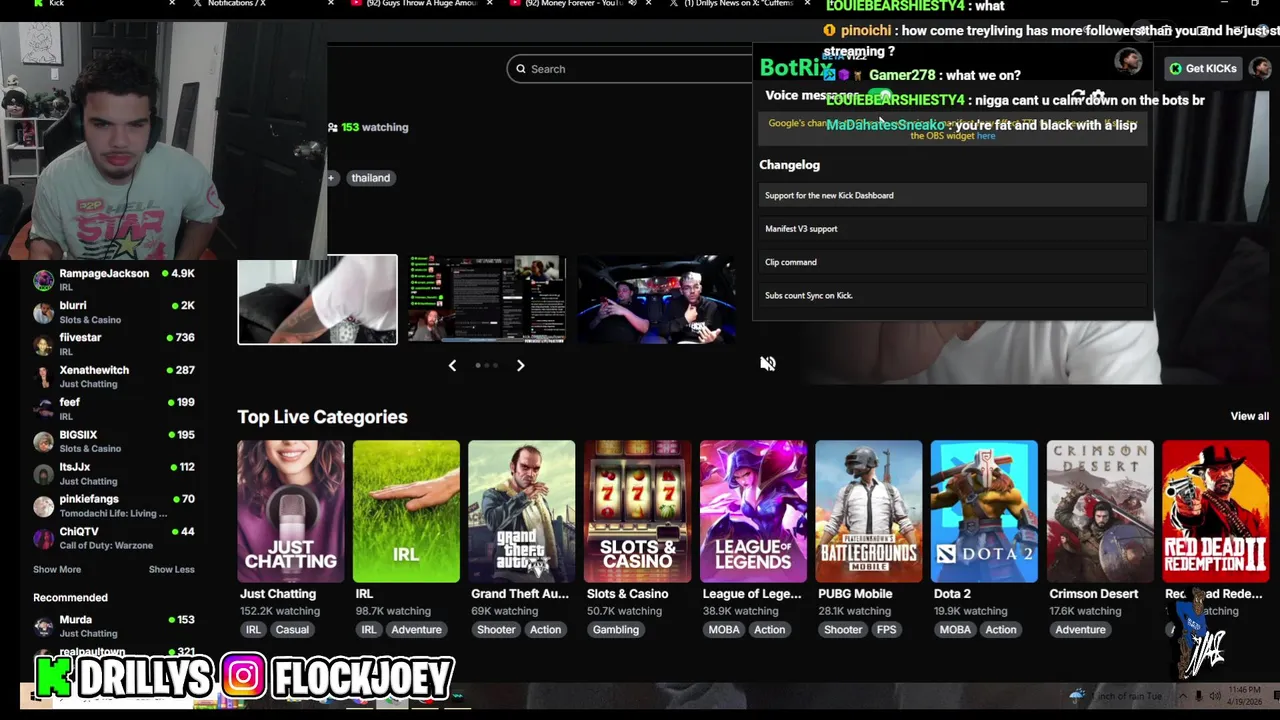This screenshot has width=1280, height=720.
Task: Select the middle carousel stream thumbnail
Action: click(487, 300)
